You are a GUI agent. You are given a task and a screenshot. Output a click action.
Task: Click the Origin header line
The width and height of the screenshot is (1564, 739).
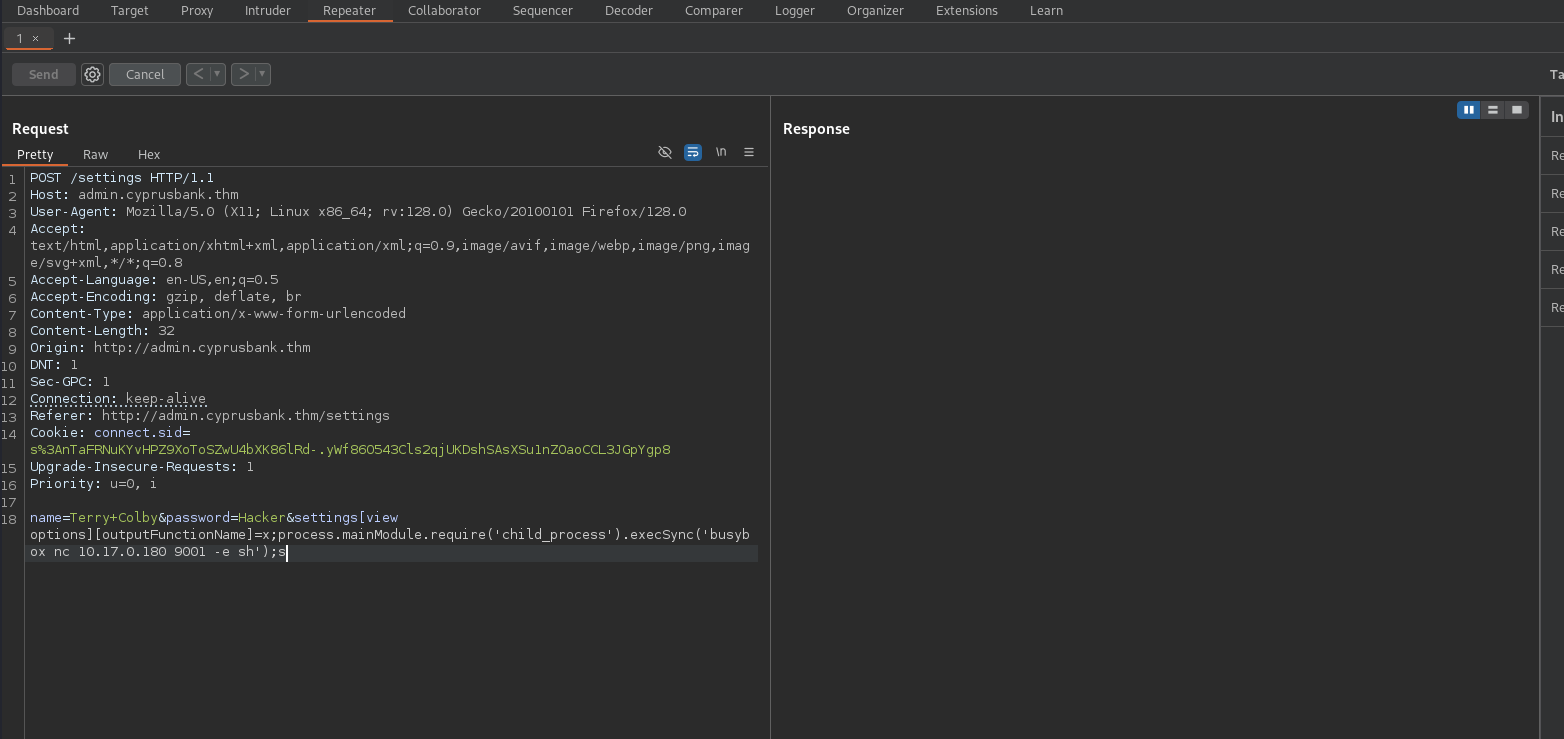[x=170, y=348]
